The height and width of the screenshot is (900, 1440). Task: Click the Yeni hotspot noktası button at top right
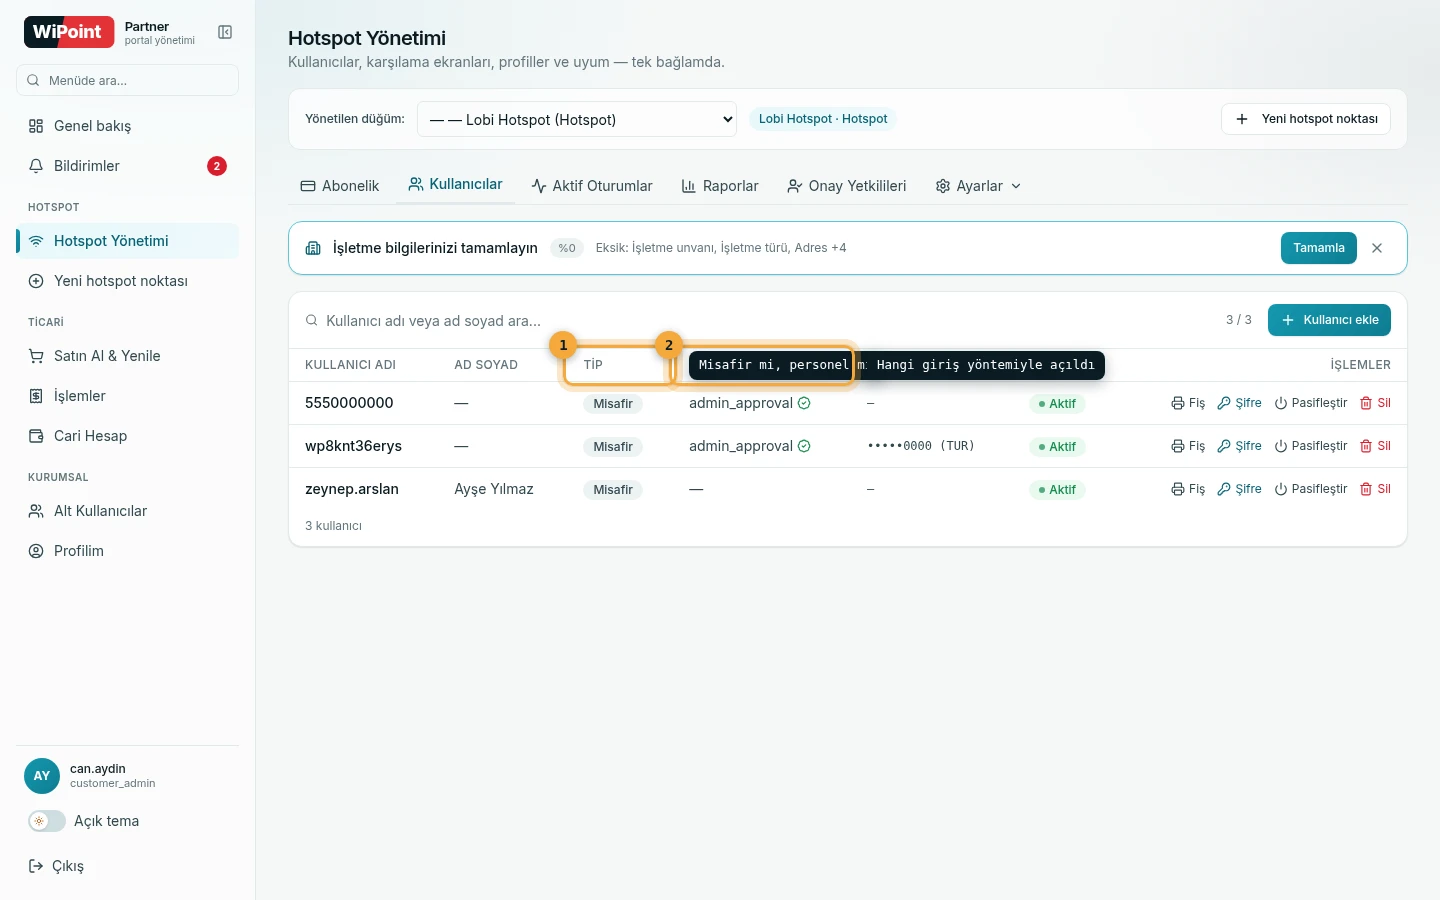point(1306,119)
